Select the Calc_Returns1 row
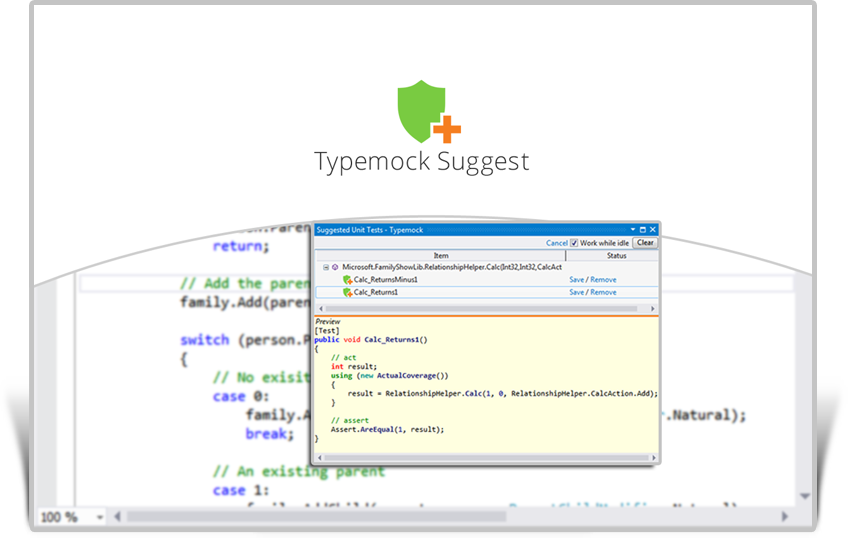This screenshot has width=848, height=538. click(487, 292)
